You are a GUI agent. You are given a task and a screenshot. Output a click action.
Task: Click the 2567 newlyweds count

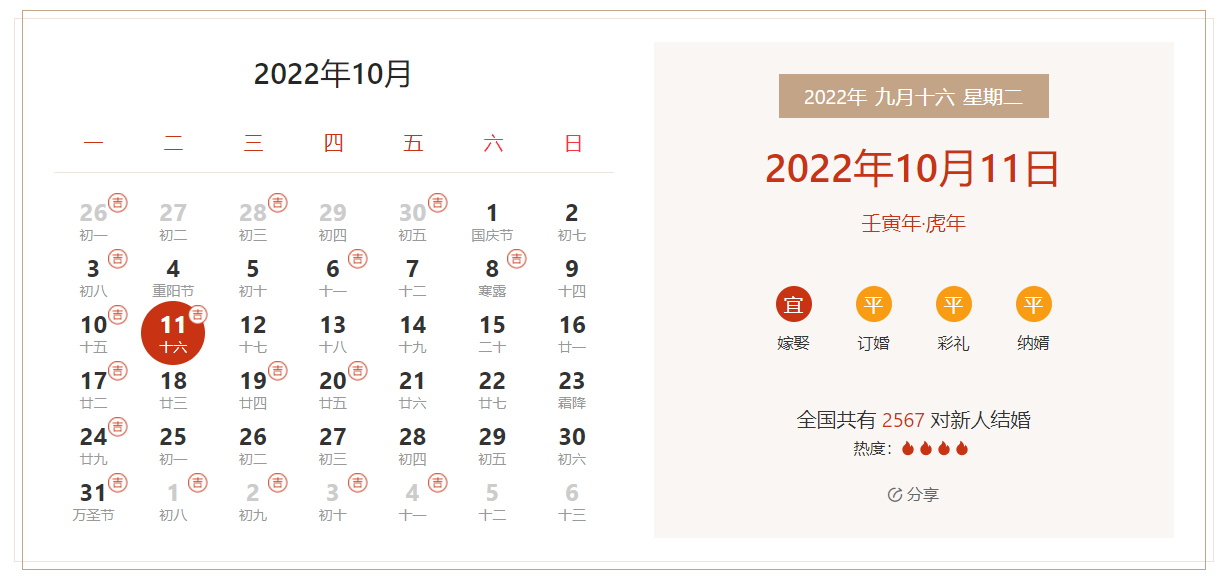coord(903,419)
